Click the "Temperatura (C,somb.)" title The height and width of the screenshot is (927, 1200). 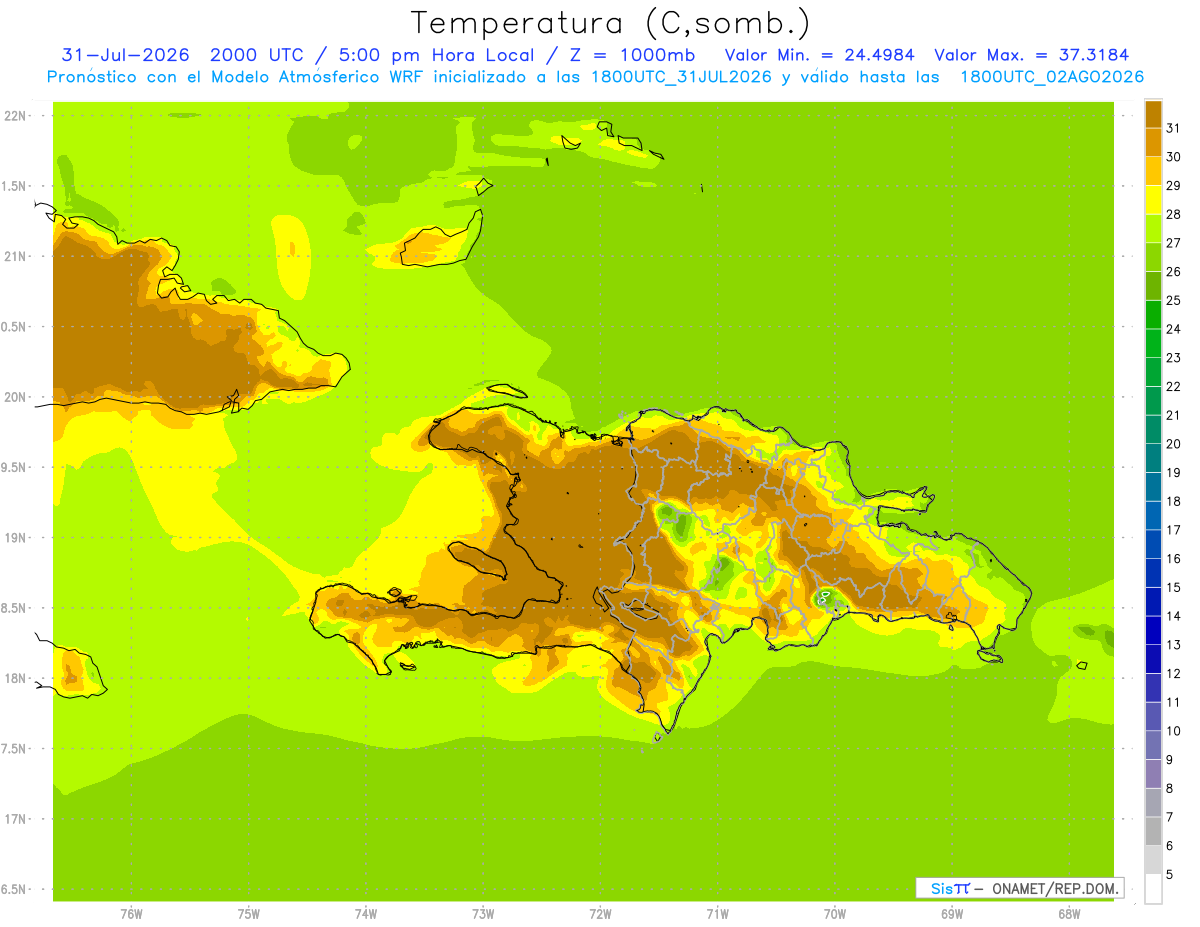611,23
